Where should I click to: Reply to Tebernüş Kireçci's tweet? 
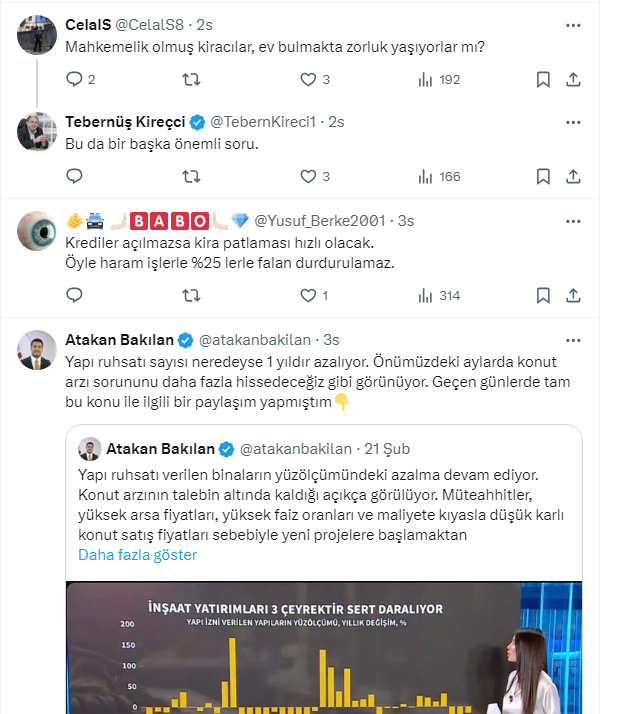click(x=74, y=176)
